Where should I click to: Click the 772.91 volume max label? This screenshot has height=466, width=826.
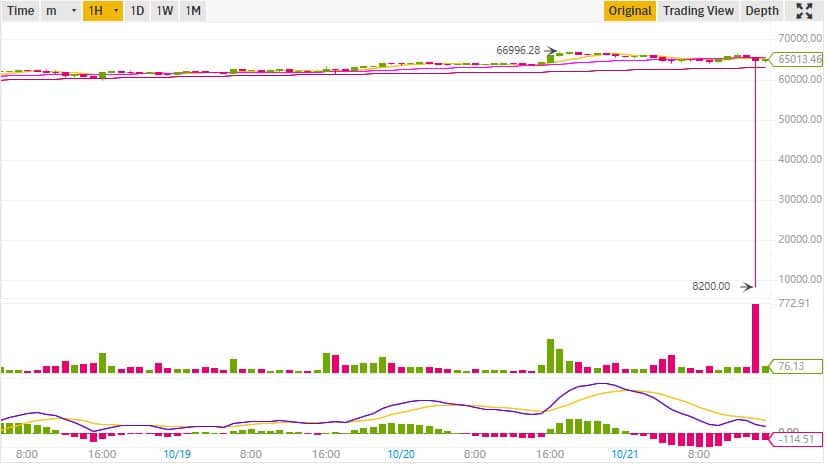pyautogui.click(x=794, y=303)
